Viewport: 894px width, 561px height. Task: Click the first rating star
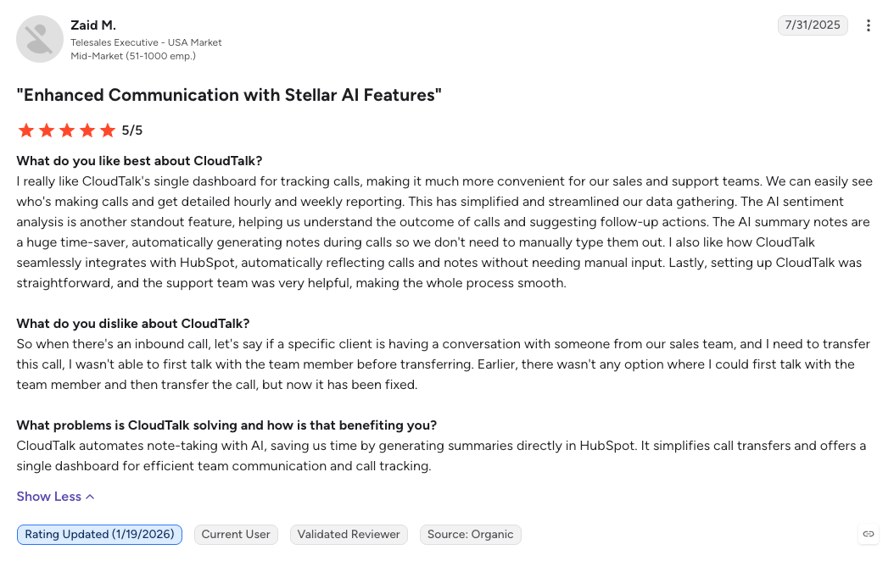(x=26, y=131)
